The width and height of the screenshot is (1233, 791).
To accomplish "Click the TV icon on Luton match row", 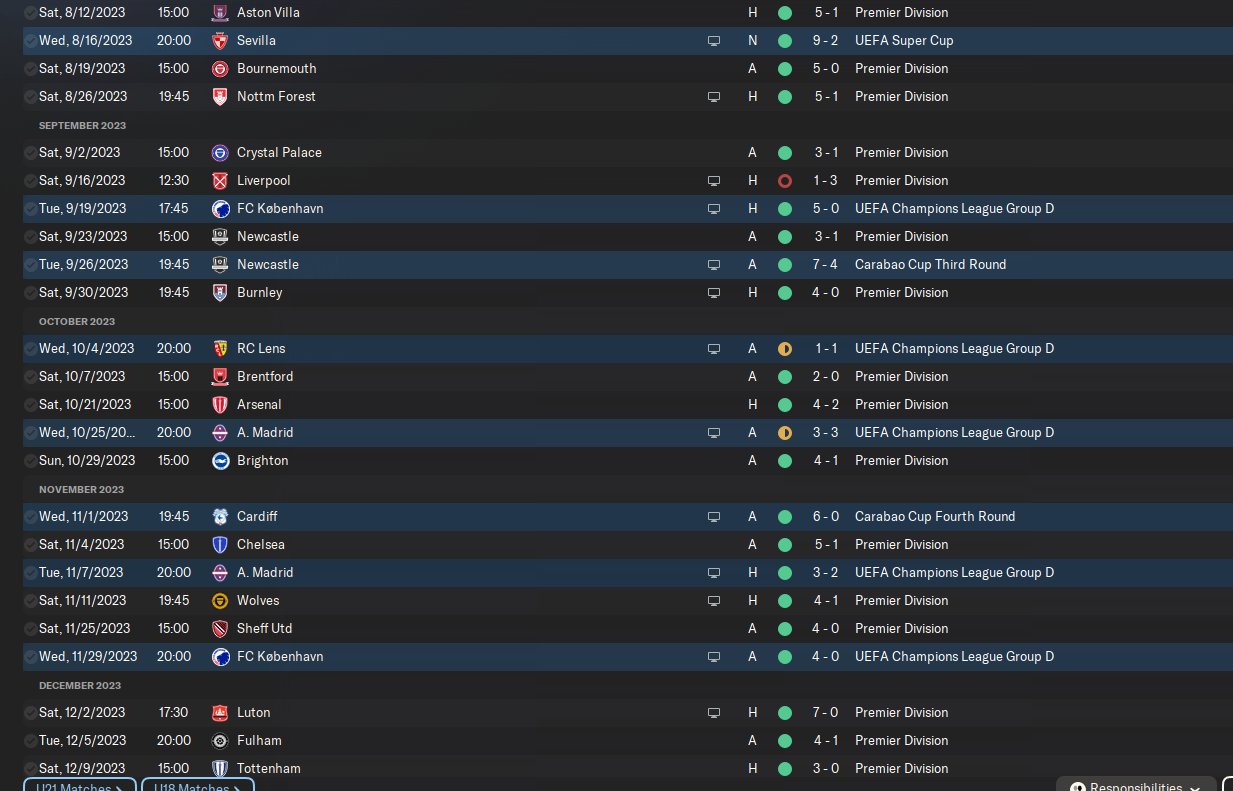I will 714,713.
